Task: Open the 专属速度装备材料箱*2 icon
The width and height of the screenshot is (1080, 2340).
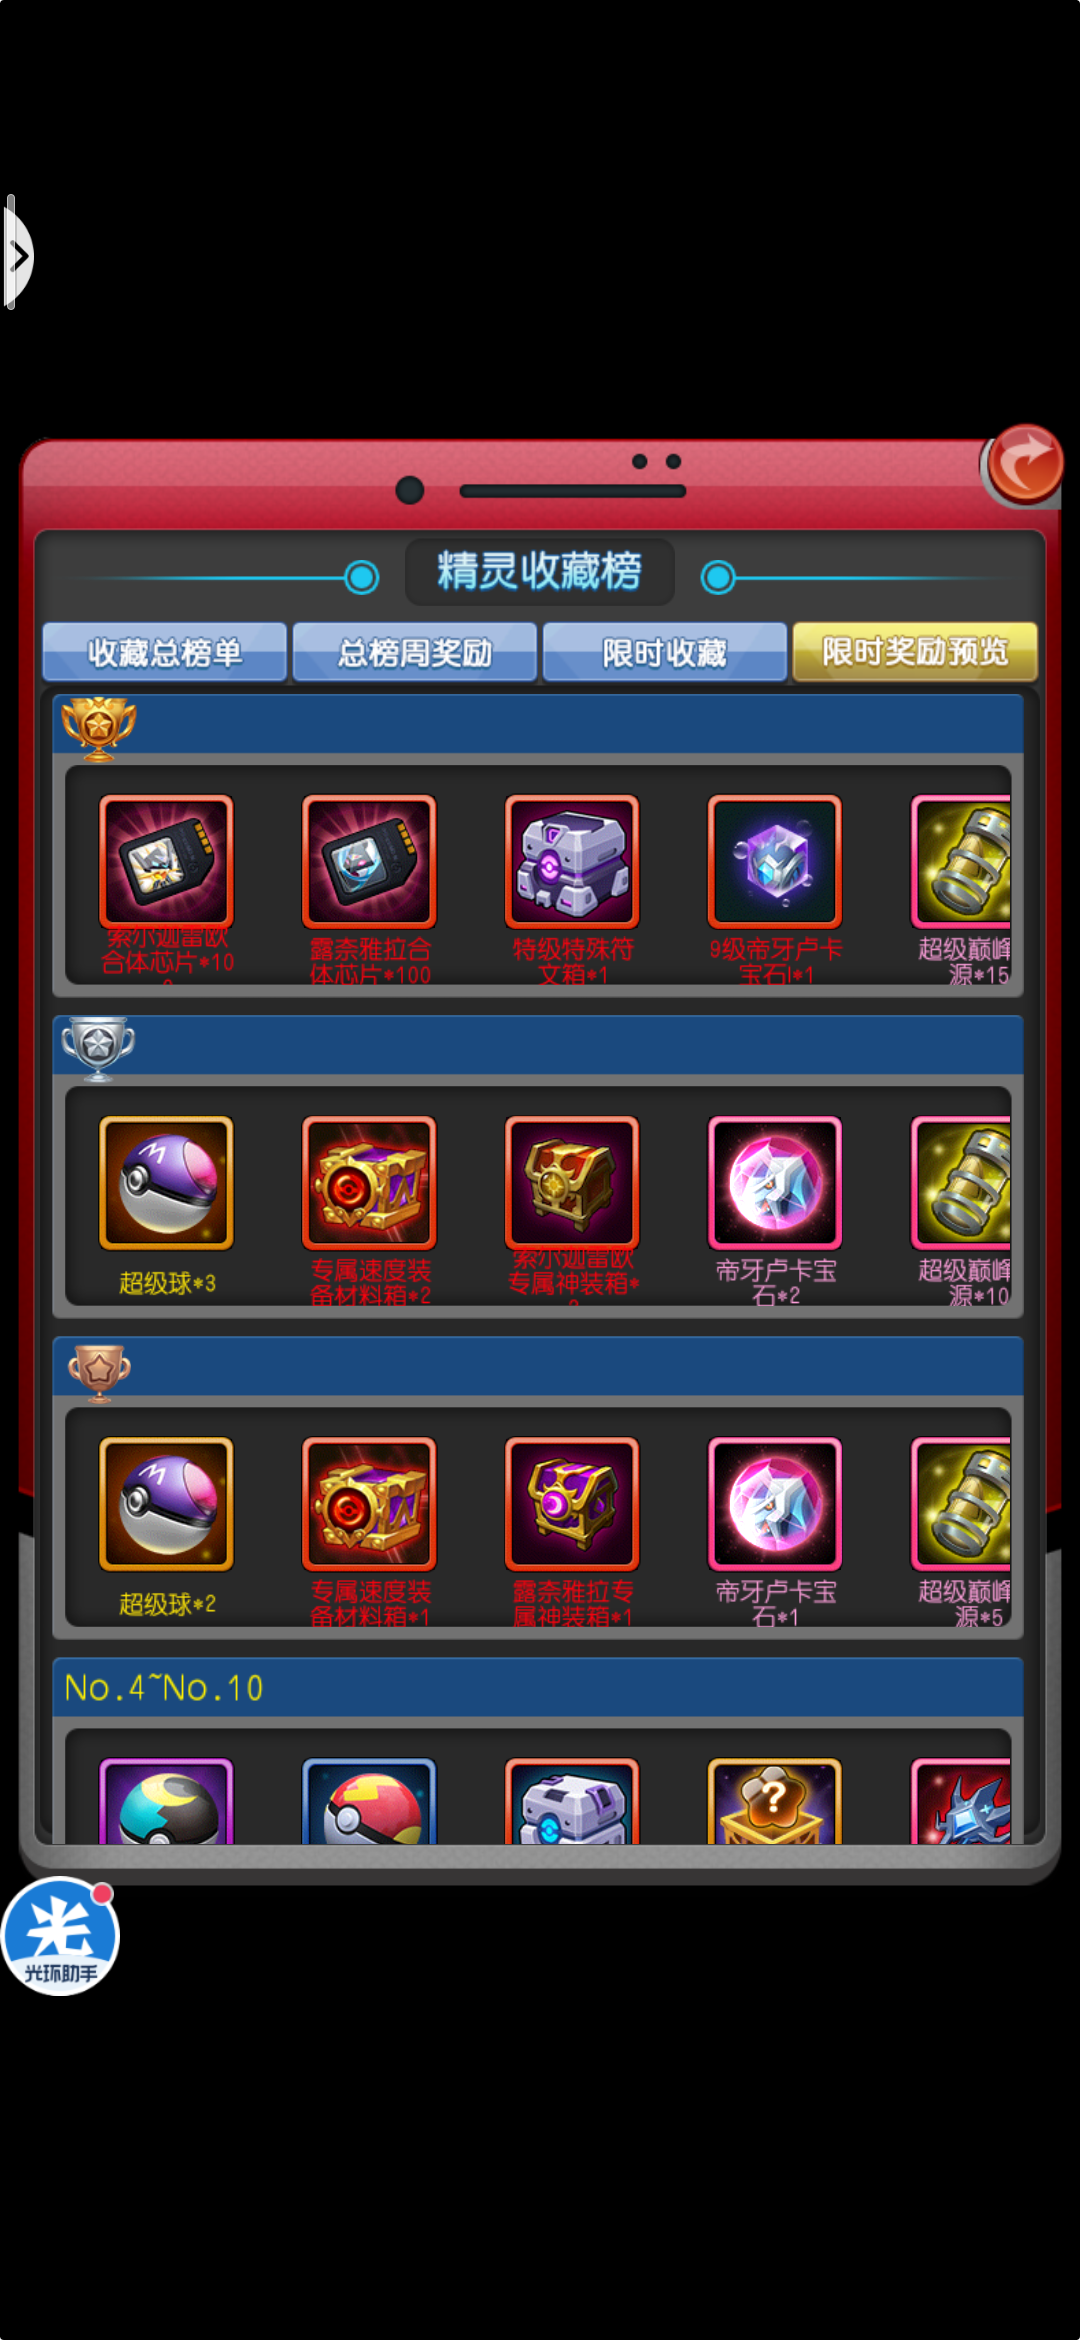Action: click(x=369, y=1183)
